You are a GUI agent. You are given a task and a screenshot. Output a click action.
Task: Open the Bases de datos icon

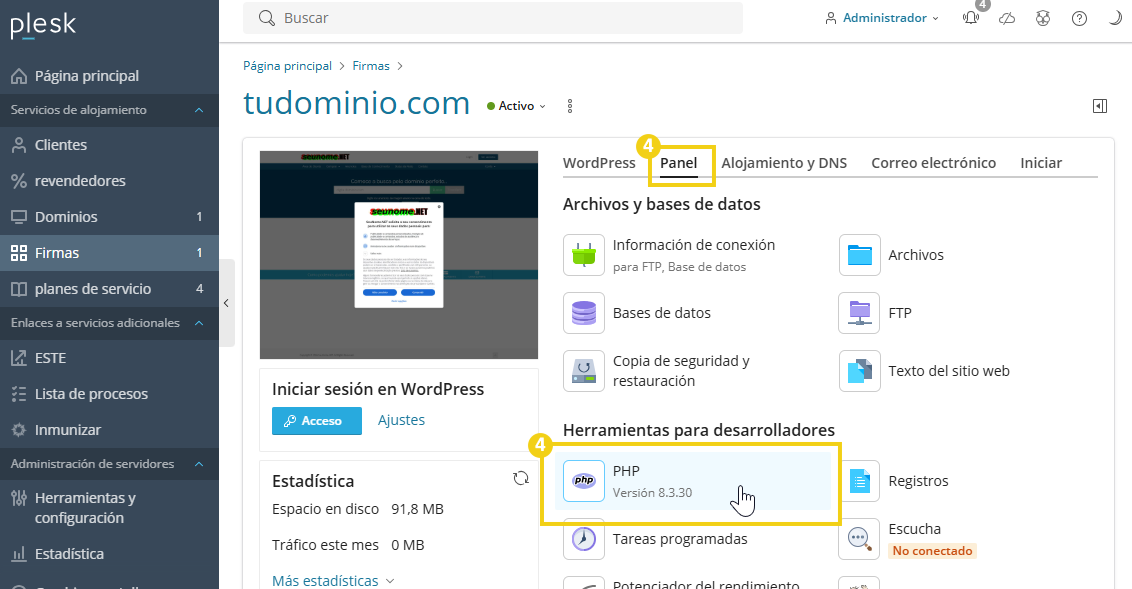pyautogui.click(x=583, y=313)
